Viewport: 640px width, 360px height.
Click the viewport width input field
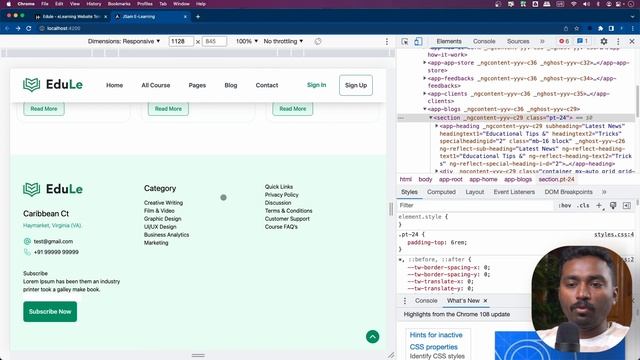[181, 41]
